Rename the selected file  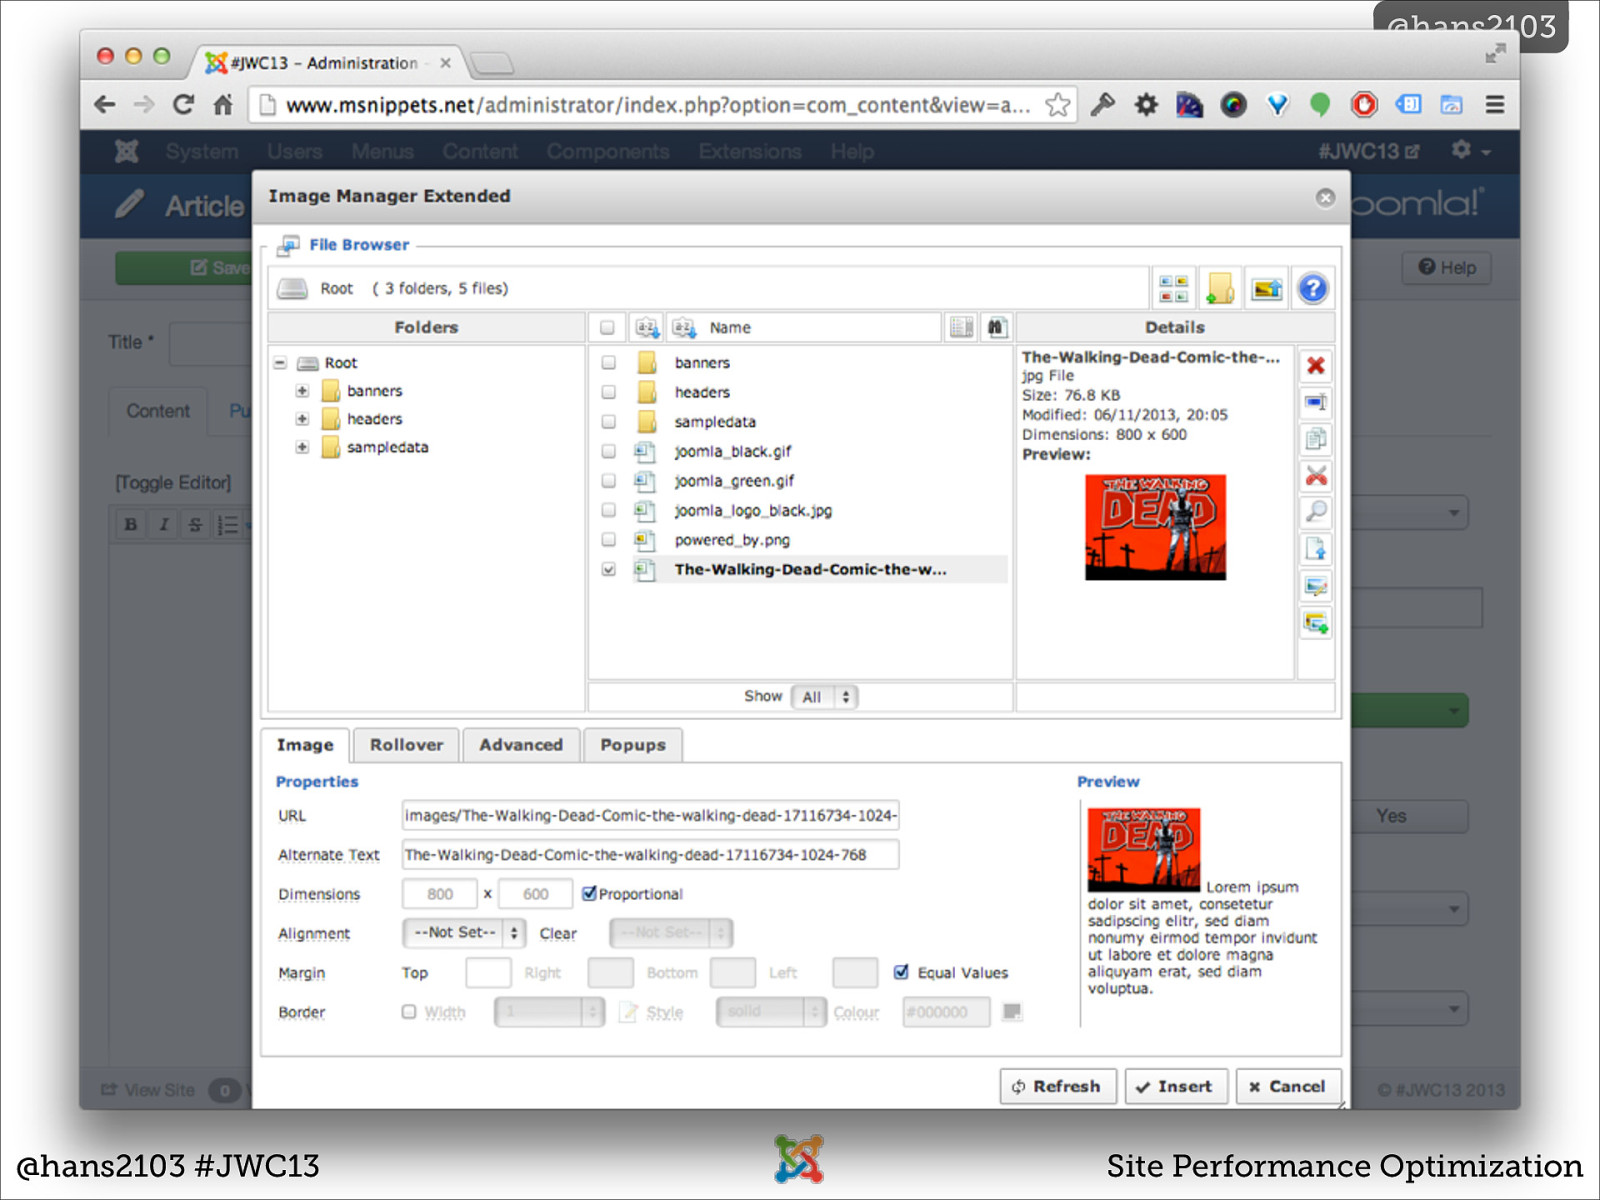[1316, 402]
